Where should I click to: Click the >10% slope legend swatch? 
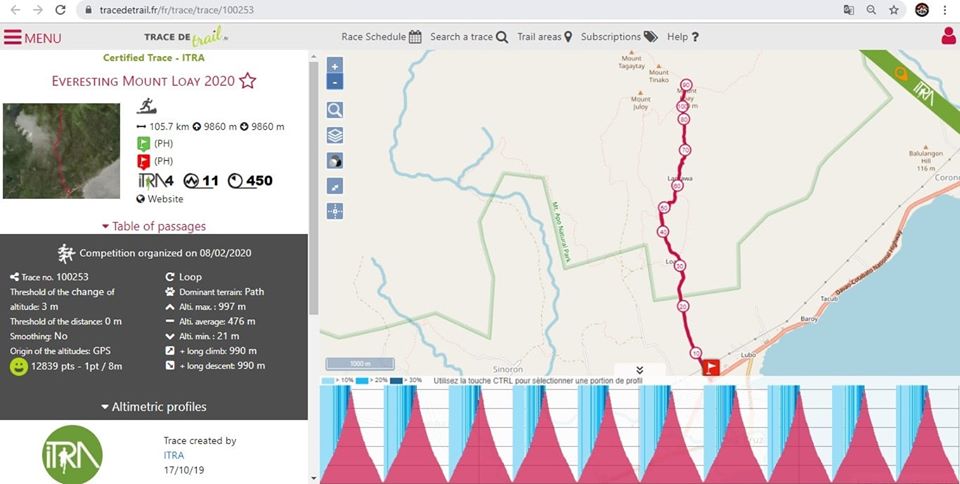coord(328,381)
